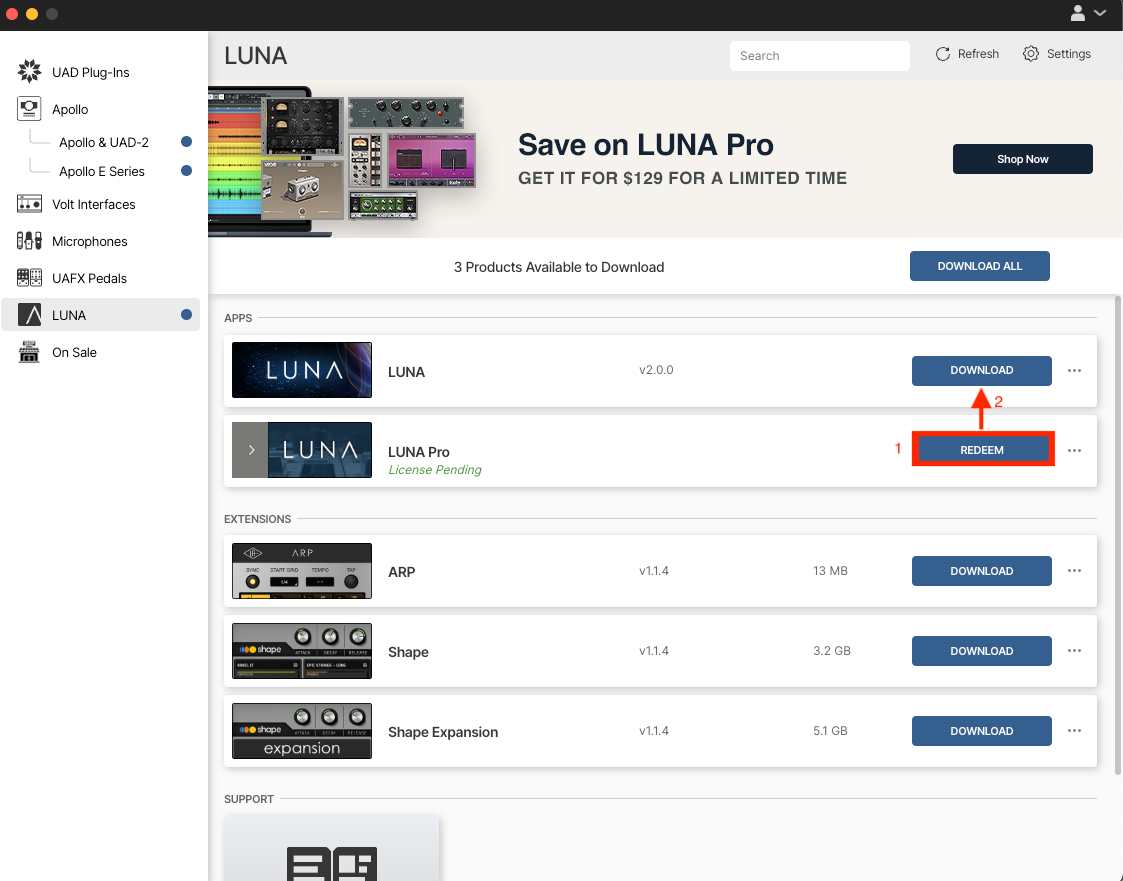Open more options for the LUNA app
Viewport: 1123px width, 881px height.
(x=1074, y=370)
